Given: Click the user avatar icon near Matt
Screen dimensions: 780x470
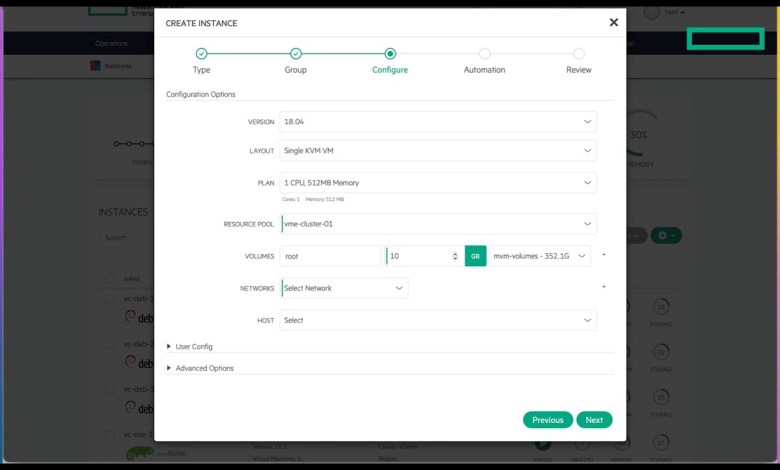Looking at the screenshot, I should [x=652, y=12].
